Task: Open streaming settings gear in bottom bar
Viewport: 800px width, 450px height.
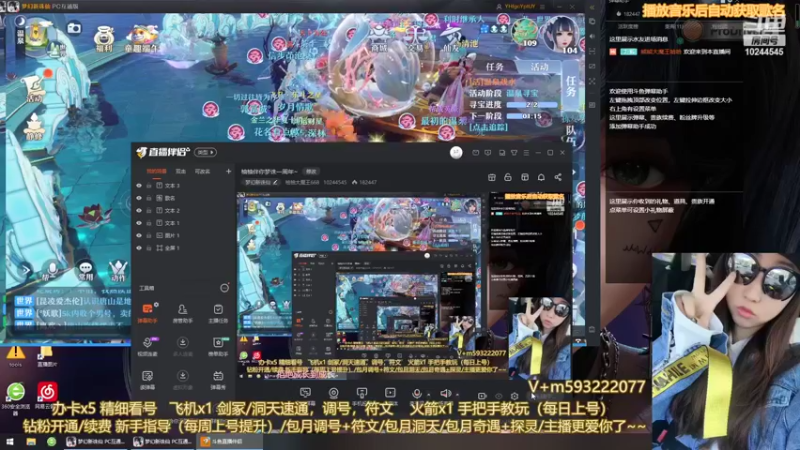Action: (x=515, y=395)
